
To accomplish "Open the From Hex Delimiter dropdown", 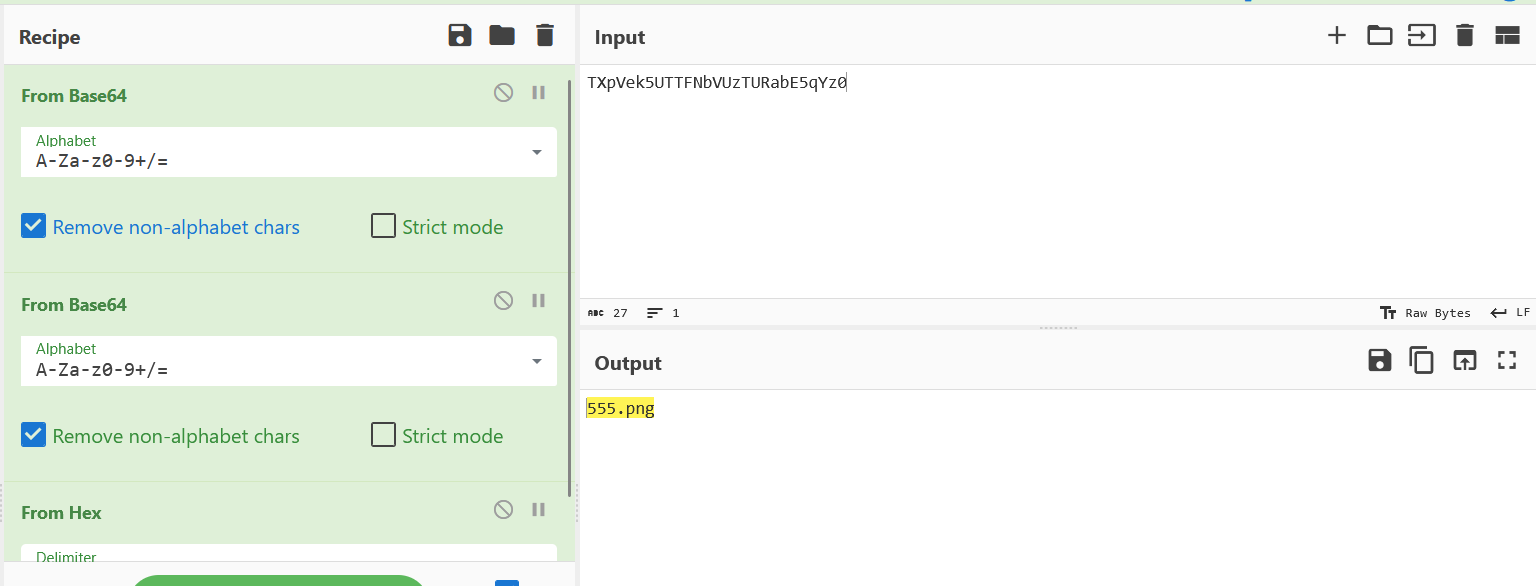I will pos(288,557).
